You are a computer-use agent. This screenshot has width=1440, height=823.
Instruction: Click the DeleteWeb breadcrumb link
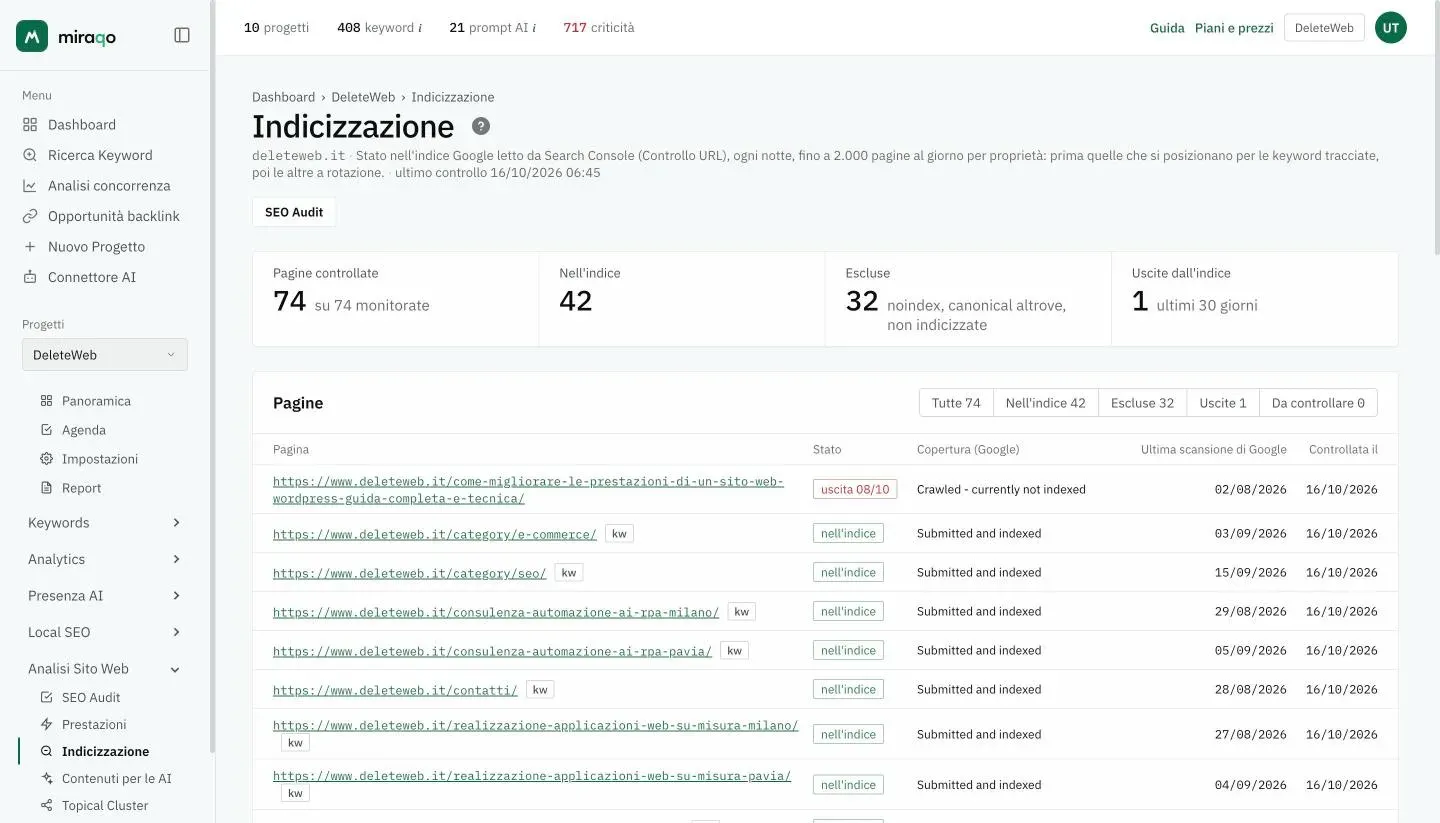pyautogui.click(x=363, y=97)
